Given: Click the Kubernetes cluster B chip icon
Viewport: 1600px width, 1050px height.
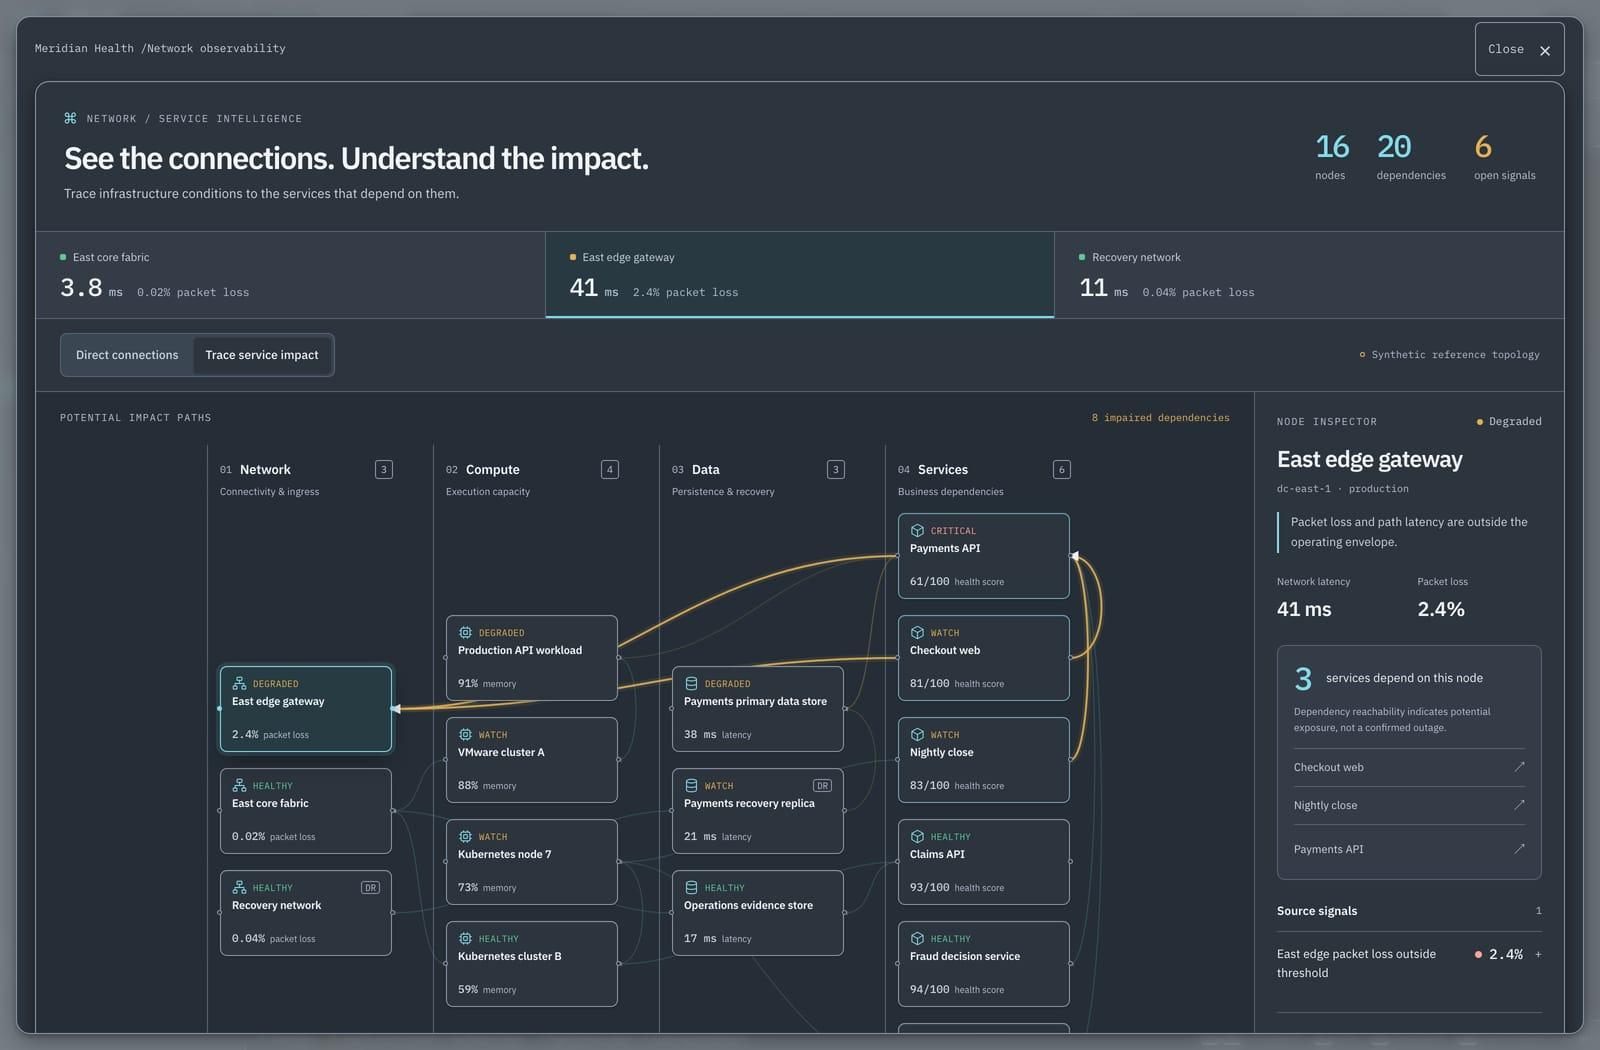Looking at the screenshot, I should [x=465, y=939].
